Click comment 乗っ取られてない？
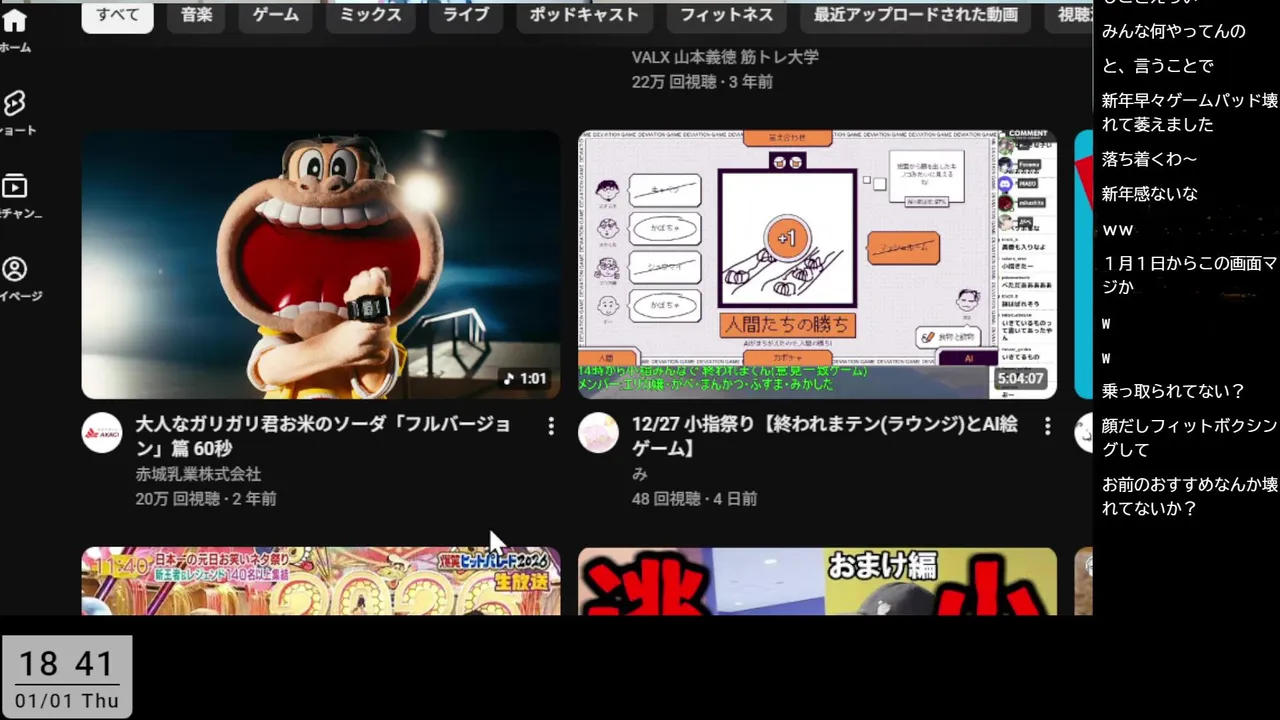The image size is (1280, 720). 1174,391
